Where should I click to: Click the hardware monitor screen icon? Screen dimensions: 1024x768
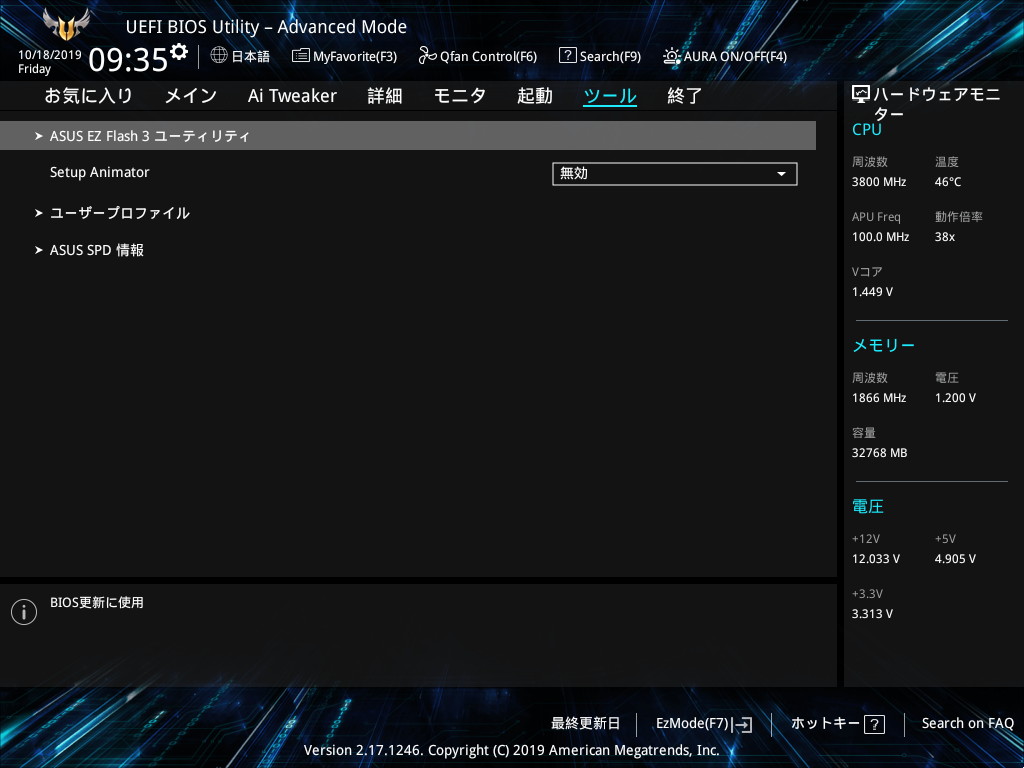tap(861, 95)
